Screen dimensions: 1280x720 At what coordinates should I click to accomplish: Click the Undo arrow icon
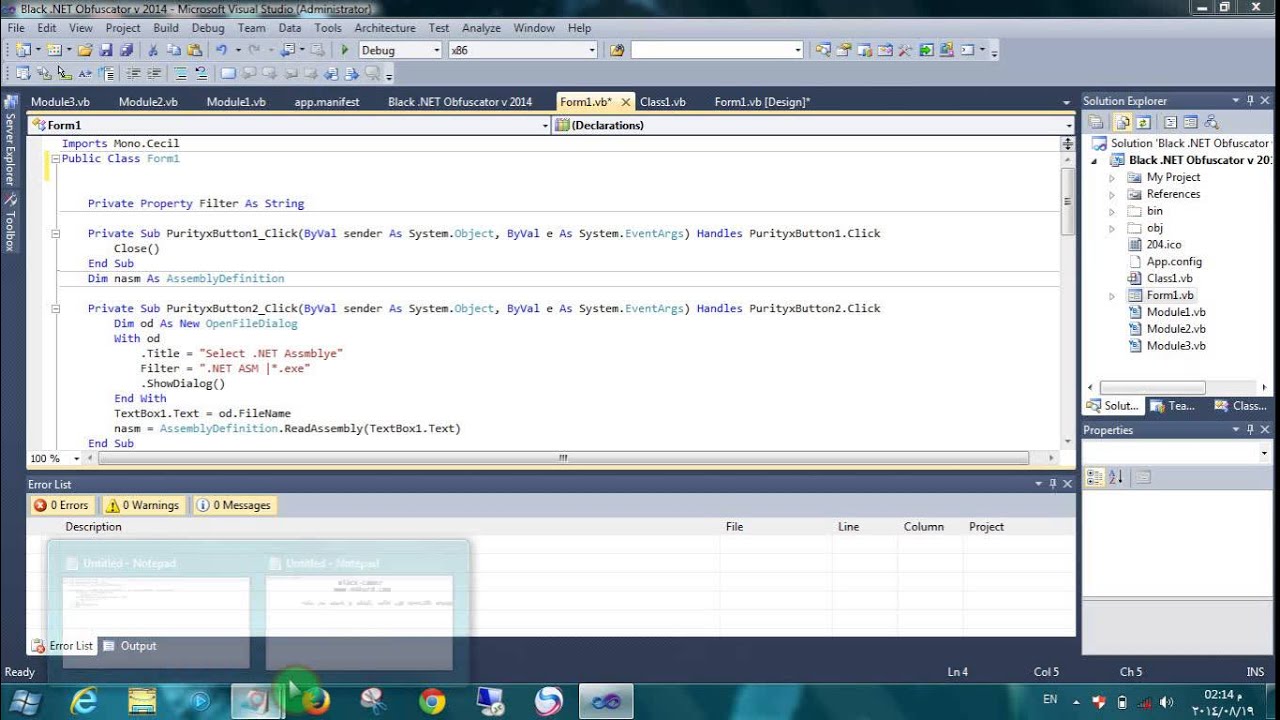click(x=221, y=50)
